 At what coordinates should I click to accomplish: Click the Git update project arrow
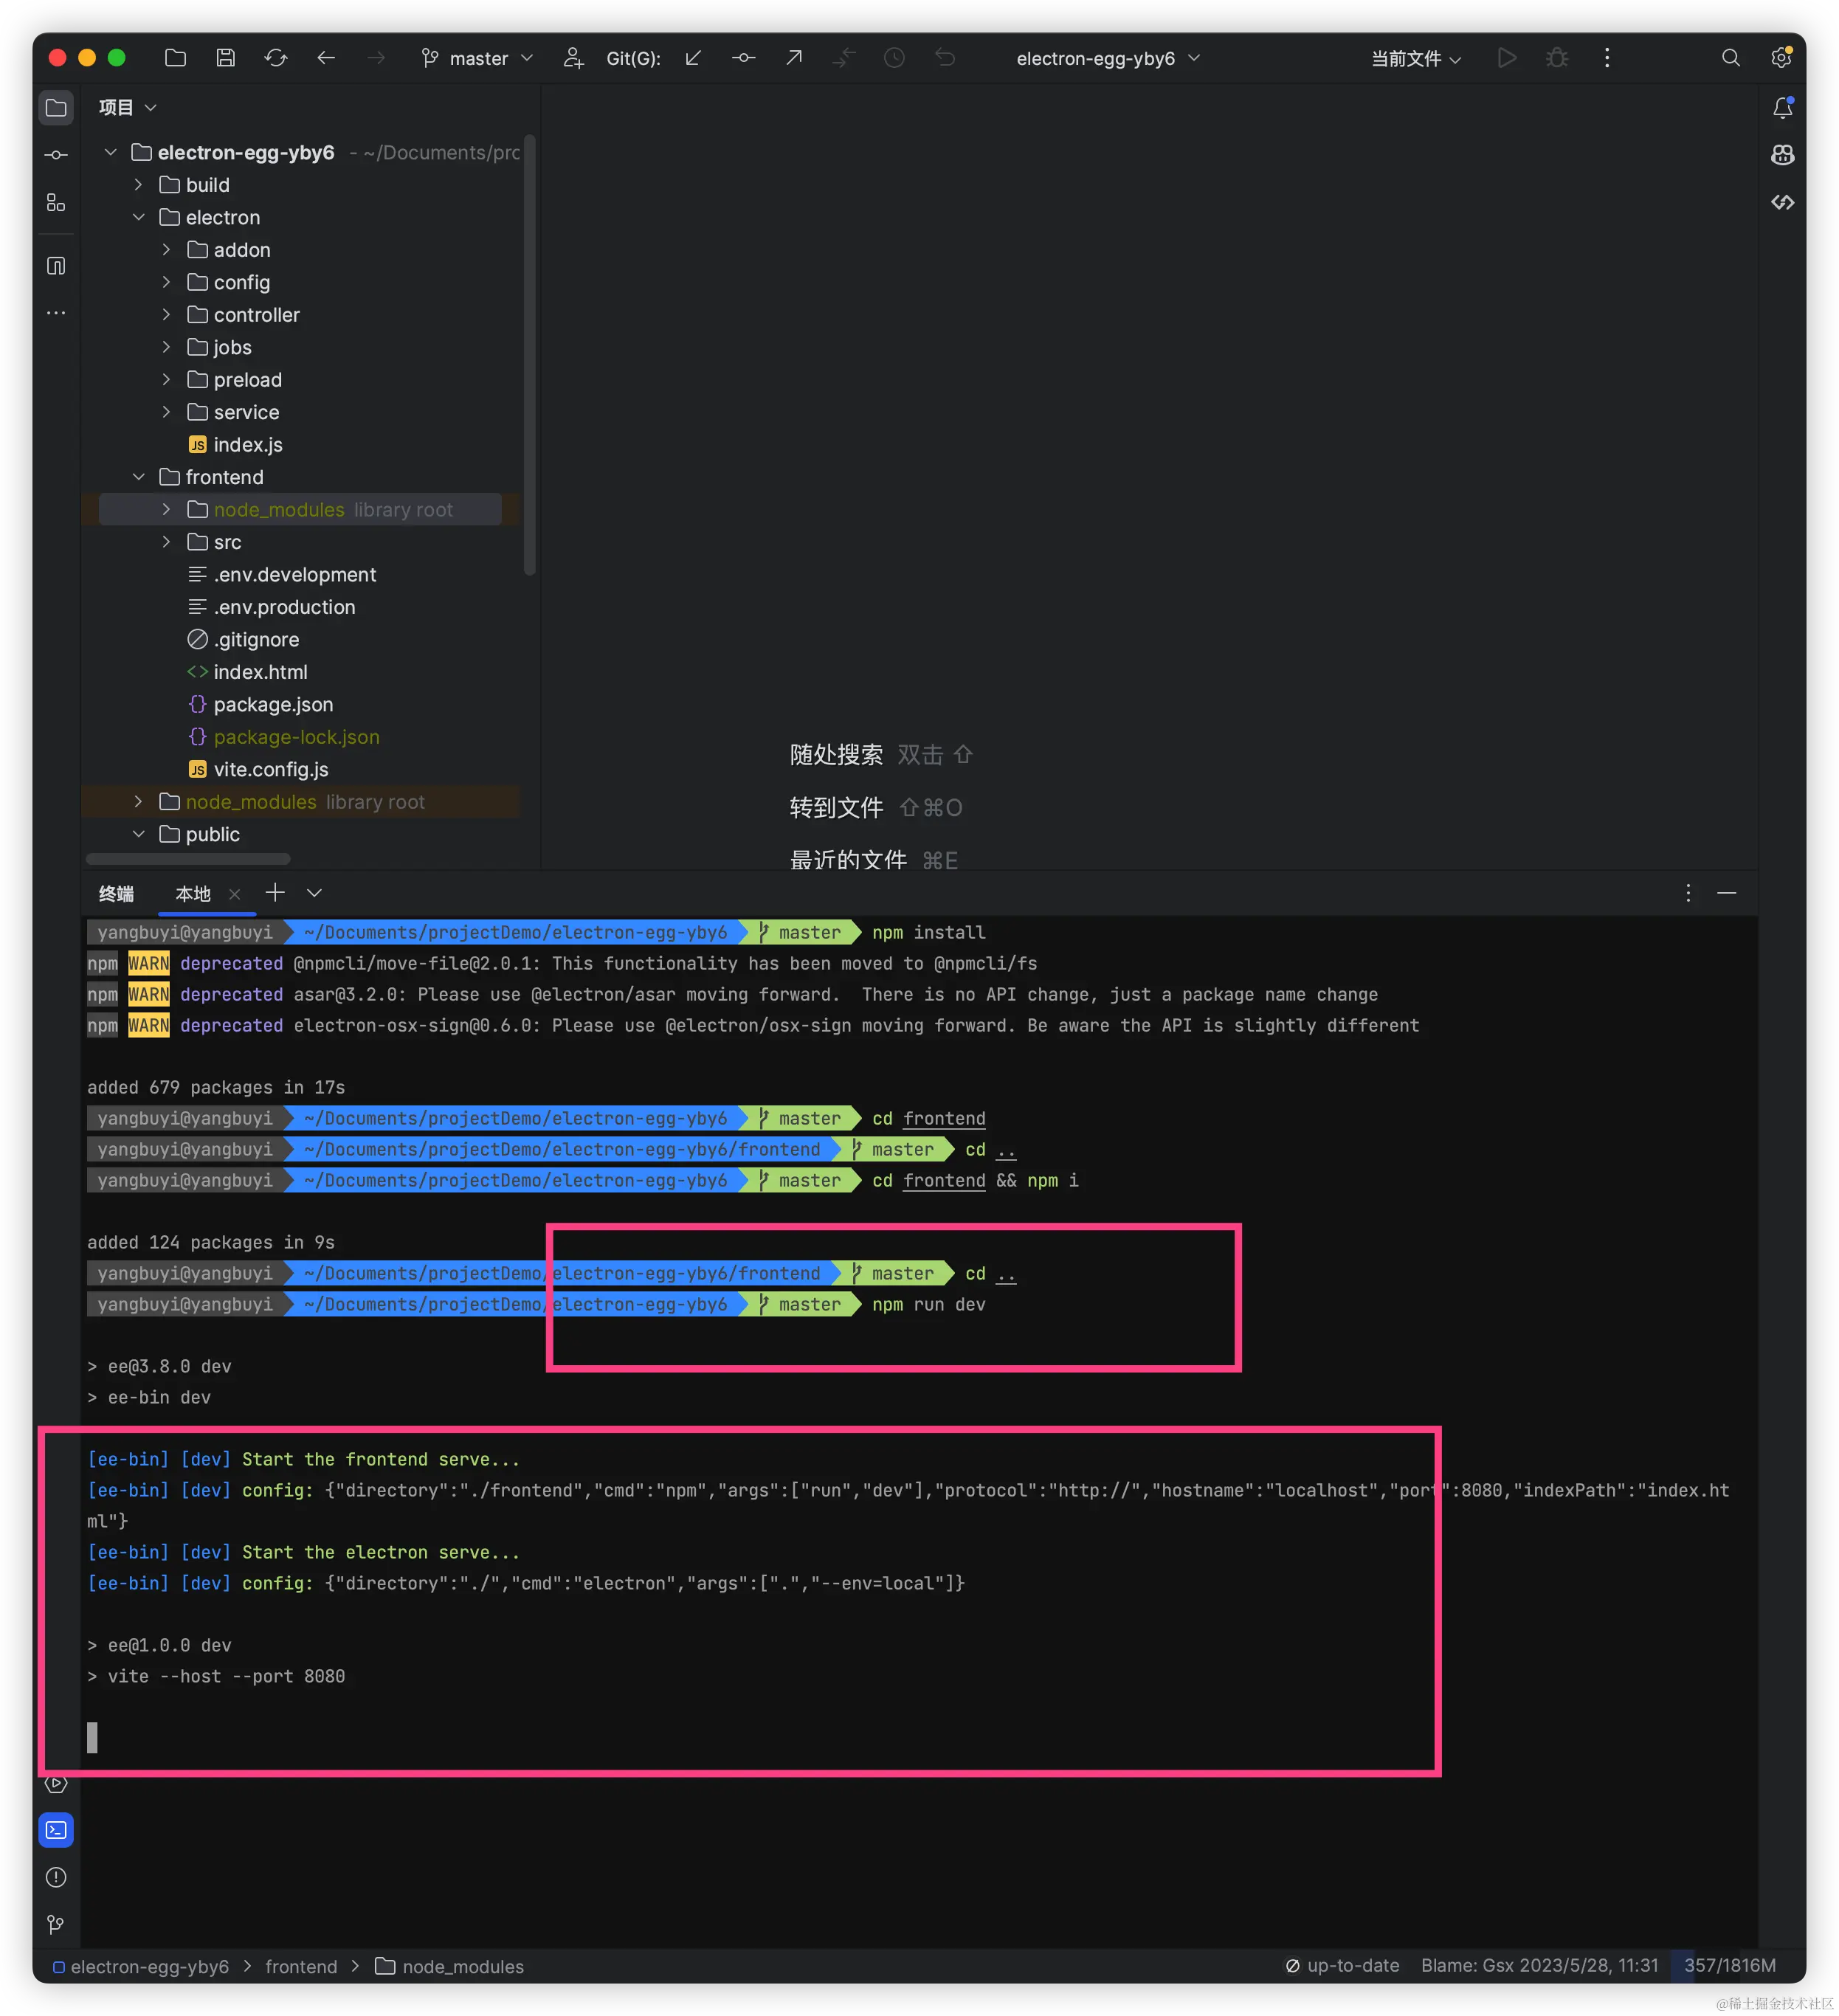(x=693, y=58)
